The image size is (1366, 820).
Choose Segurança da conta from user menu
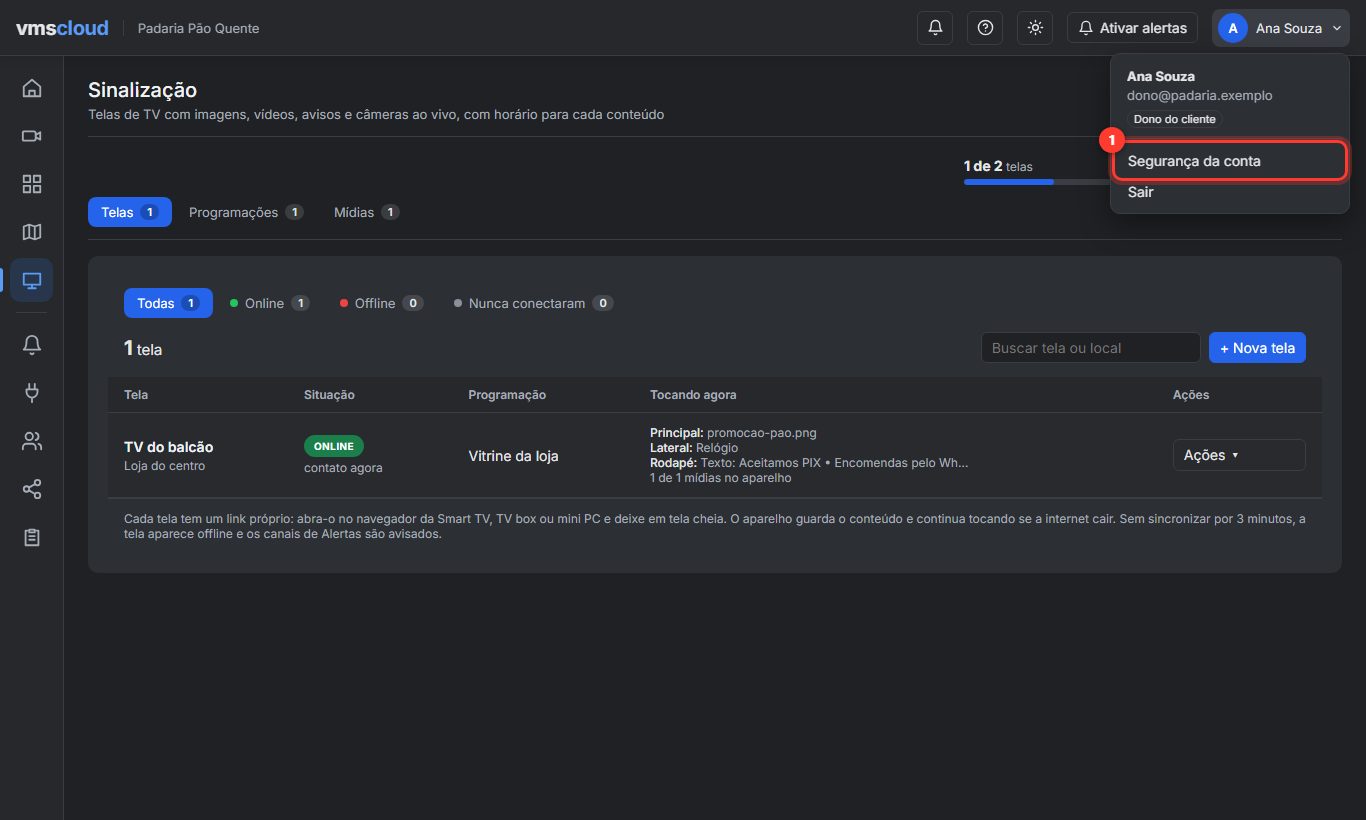click(x=1230, y=161)
